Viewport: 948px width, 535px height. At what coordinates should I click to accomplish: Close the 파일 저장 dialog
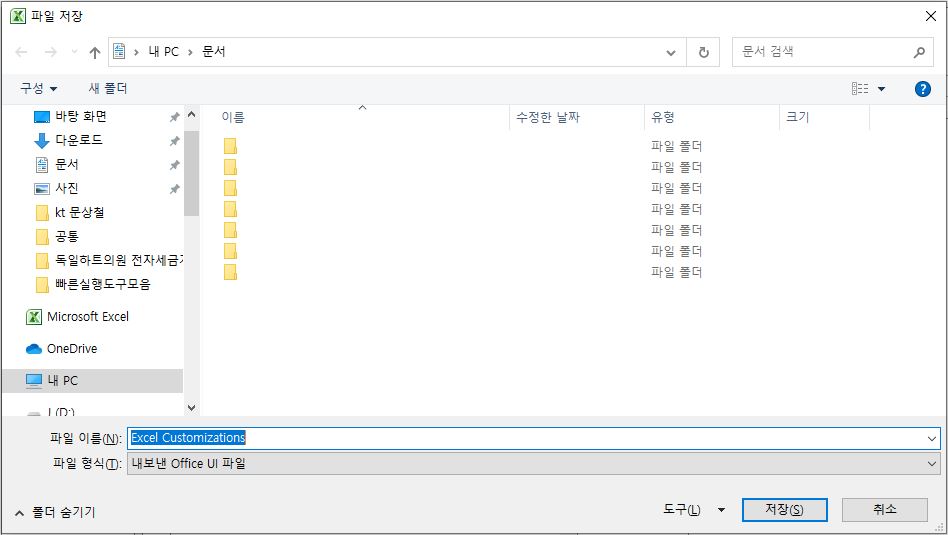(931, 16)
